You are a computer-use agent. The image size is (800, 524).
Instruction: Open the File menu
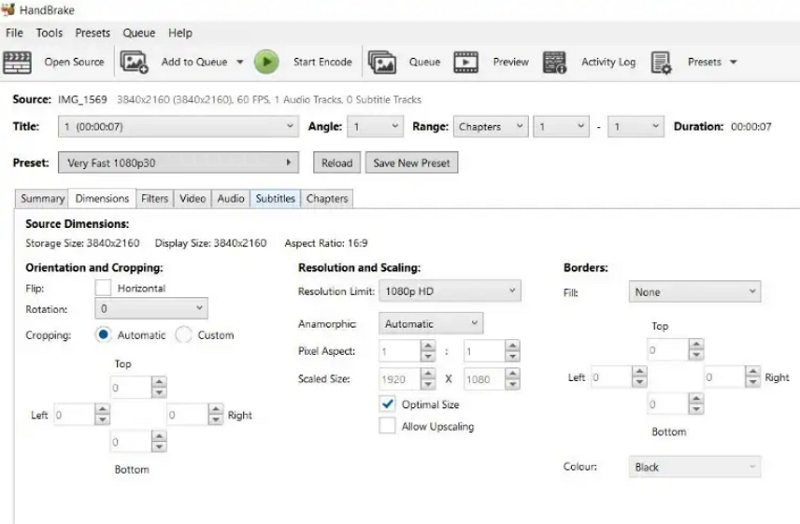[x=14, y=33]
